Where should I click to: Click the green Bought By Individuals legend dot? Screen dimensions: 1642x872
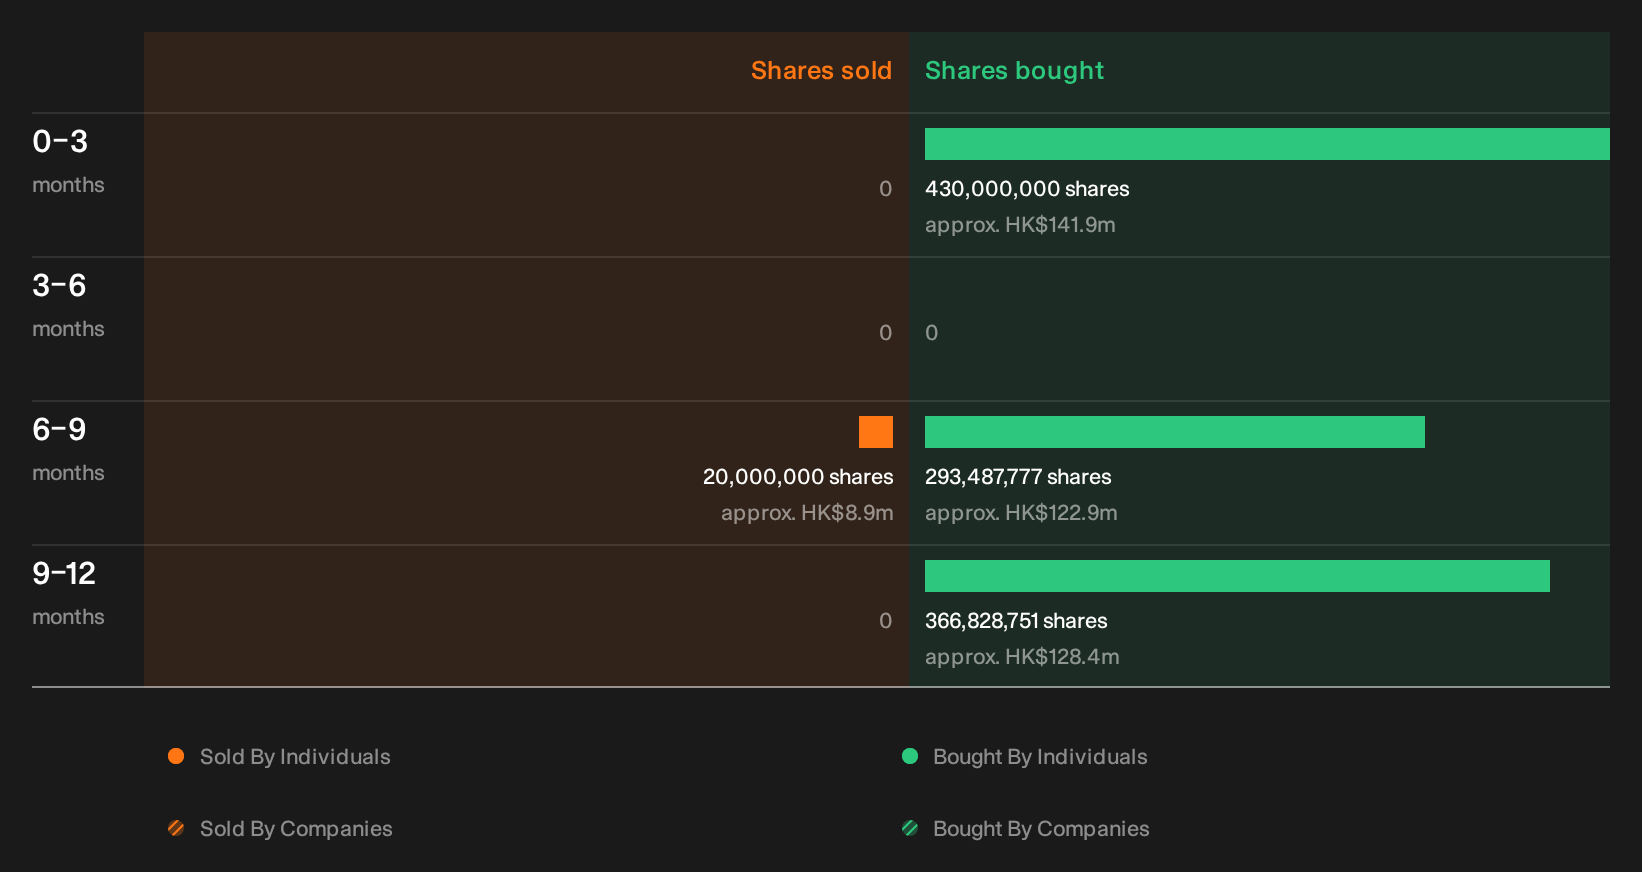click(x=910, y=756)
